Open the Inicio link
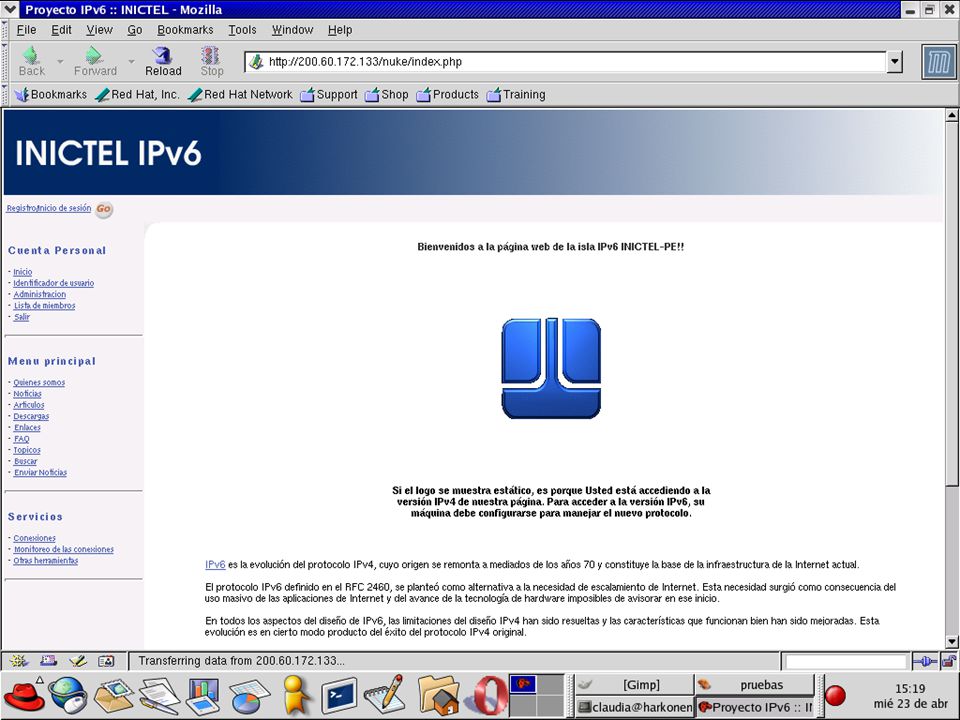 click(x=23, y=272)
